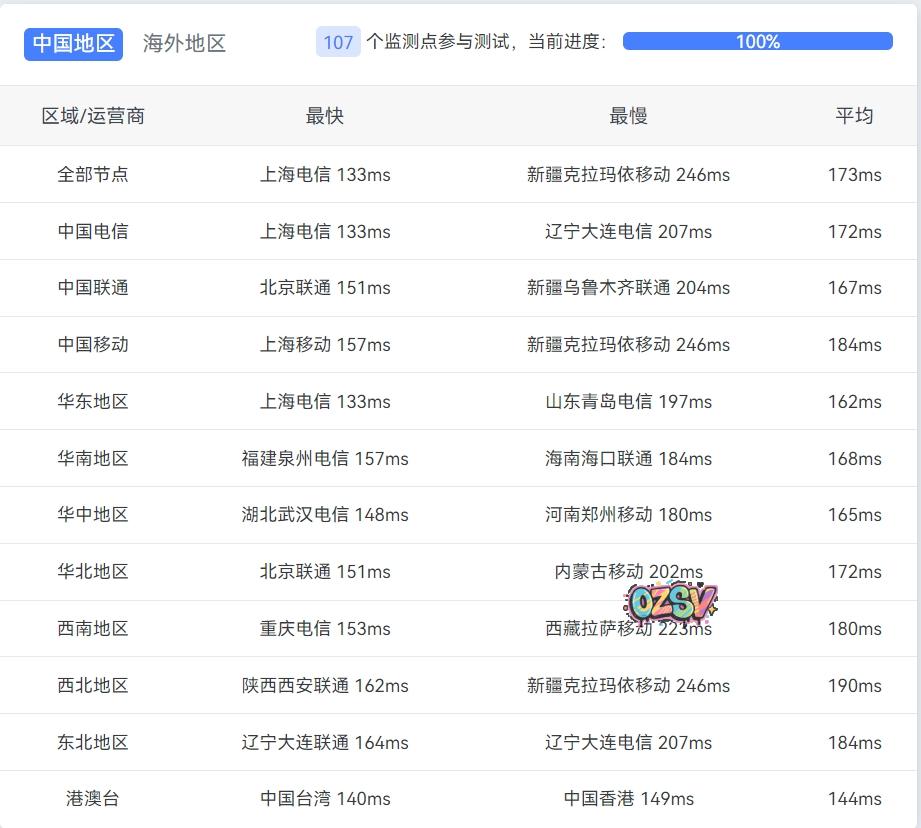Screen dimensions: 921x828
Task: Click 中国香港 149ms cell
Action: [x=628, y=799]
